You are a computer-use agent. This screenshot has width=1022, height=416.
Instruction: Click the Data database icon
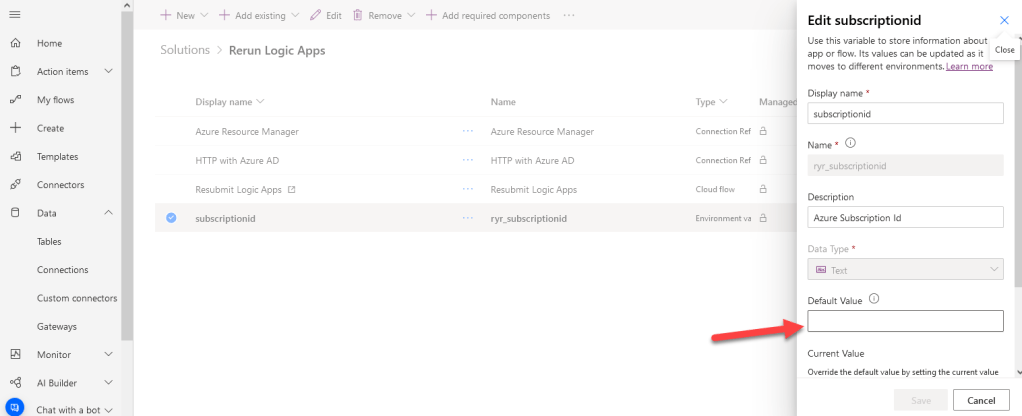[16, 213]
